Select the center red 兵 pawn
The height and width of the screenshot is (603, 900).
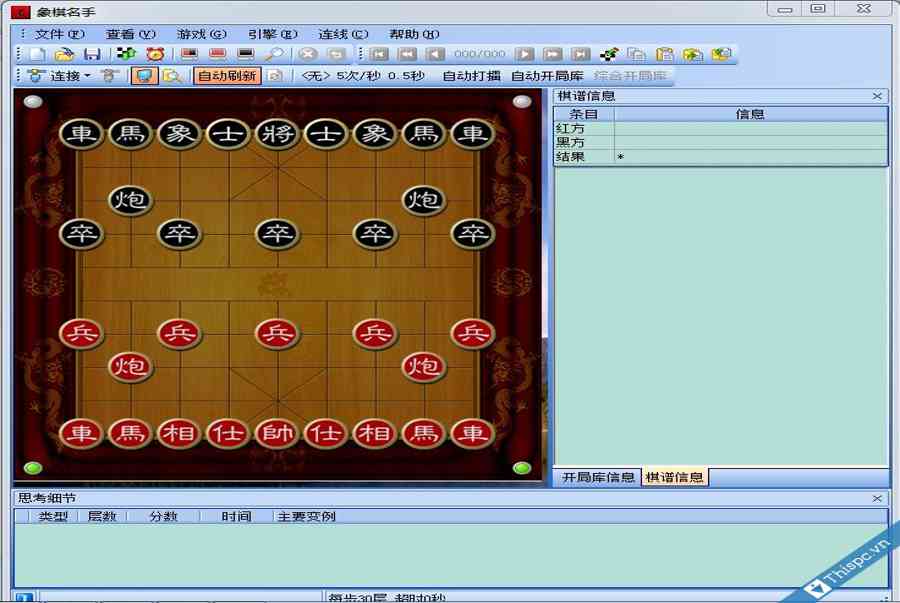277,333
